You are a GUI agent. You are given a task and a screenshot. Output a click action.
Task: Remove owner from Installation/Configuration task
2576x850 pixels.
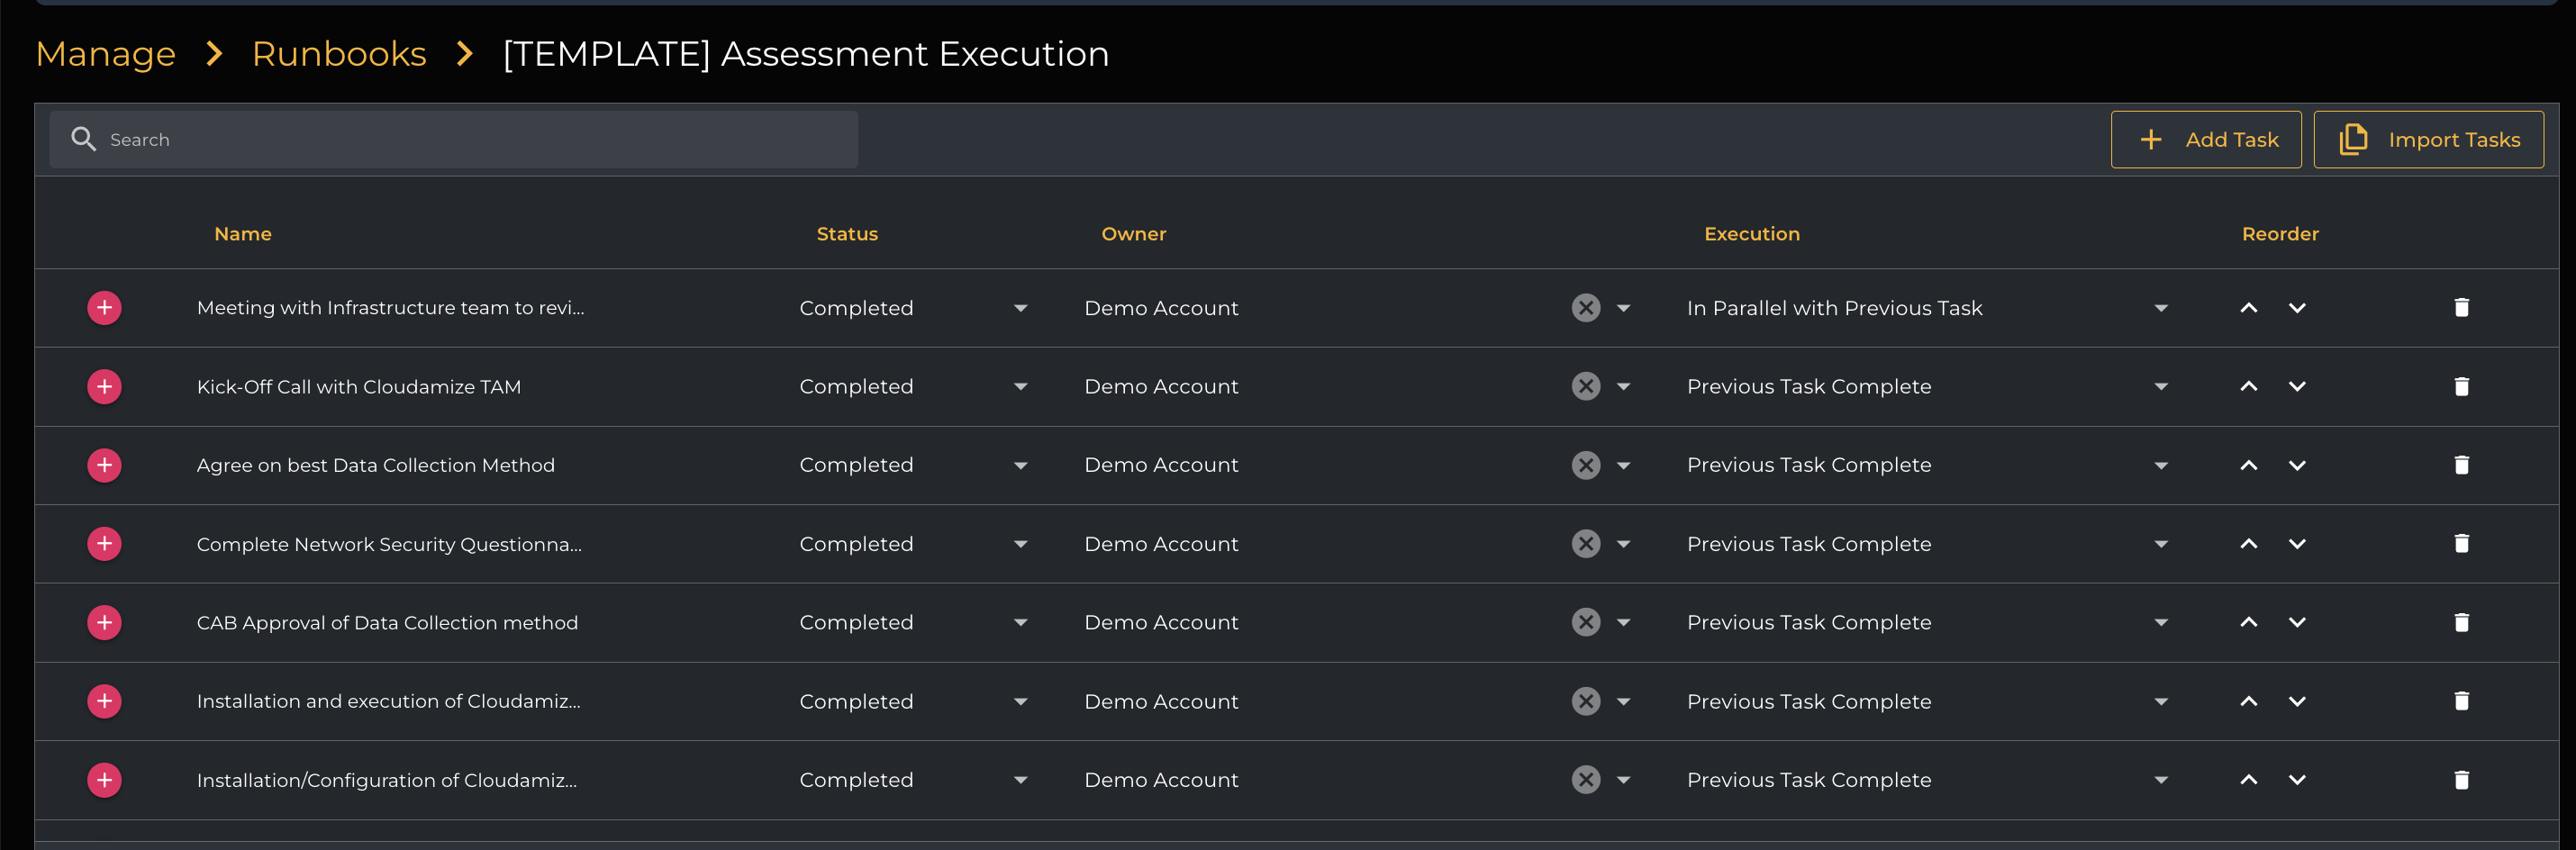pos(1585,780)
